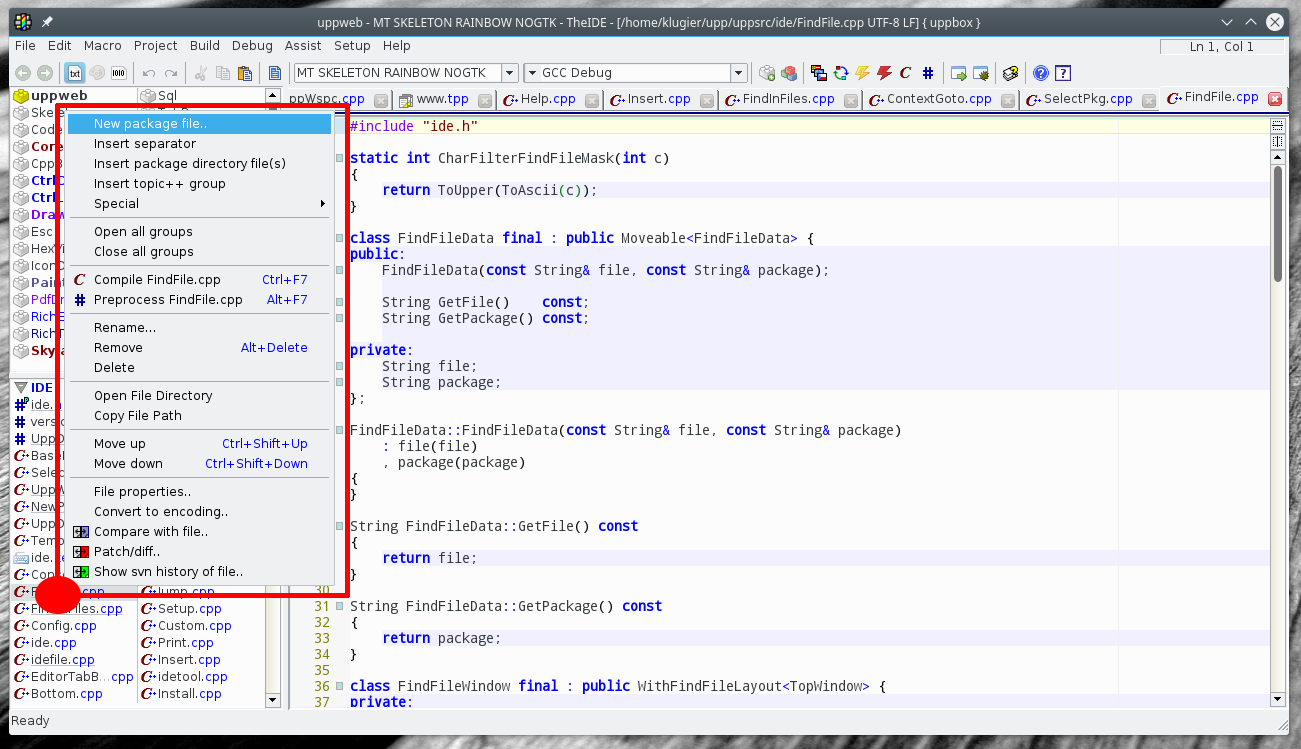Click the editor's vertical scrollbar thumb
Viewport: 1301px width, 749px height.
[x=1277, y=224]
